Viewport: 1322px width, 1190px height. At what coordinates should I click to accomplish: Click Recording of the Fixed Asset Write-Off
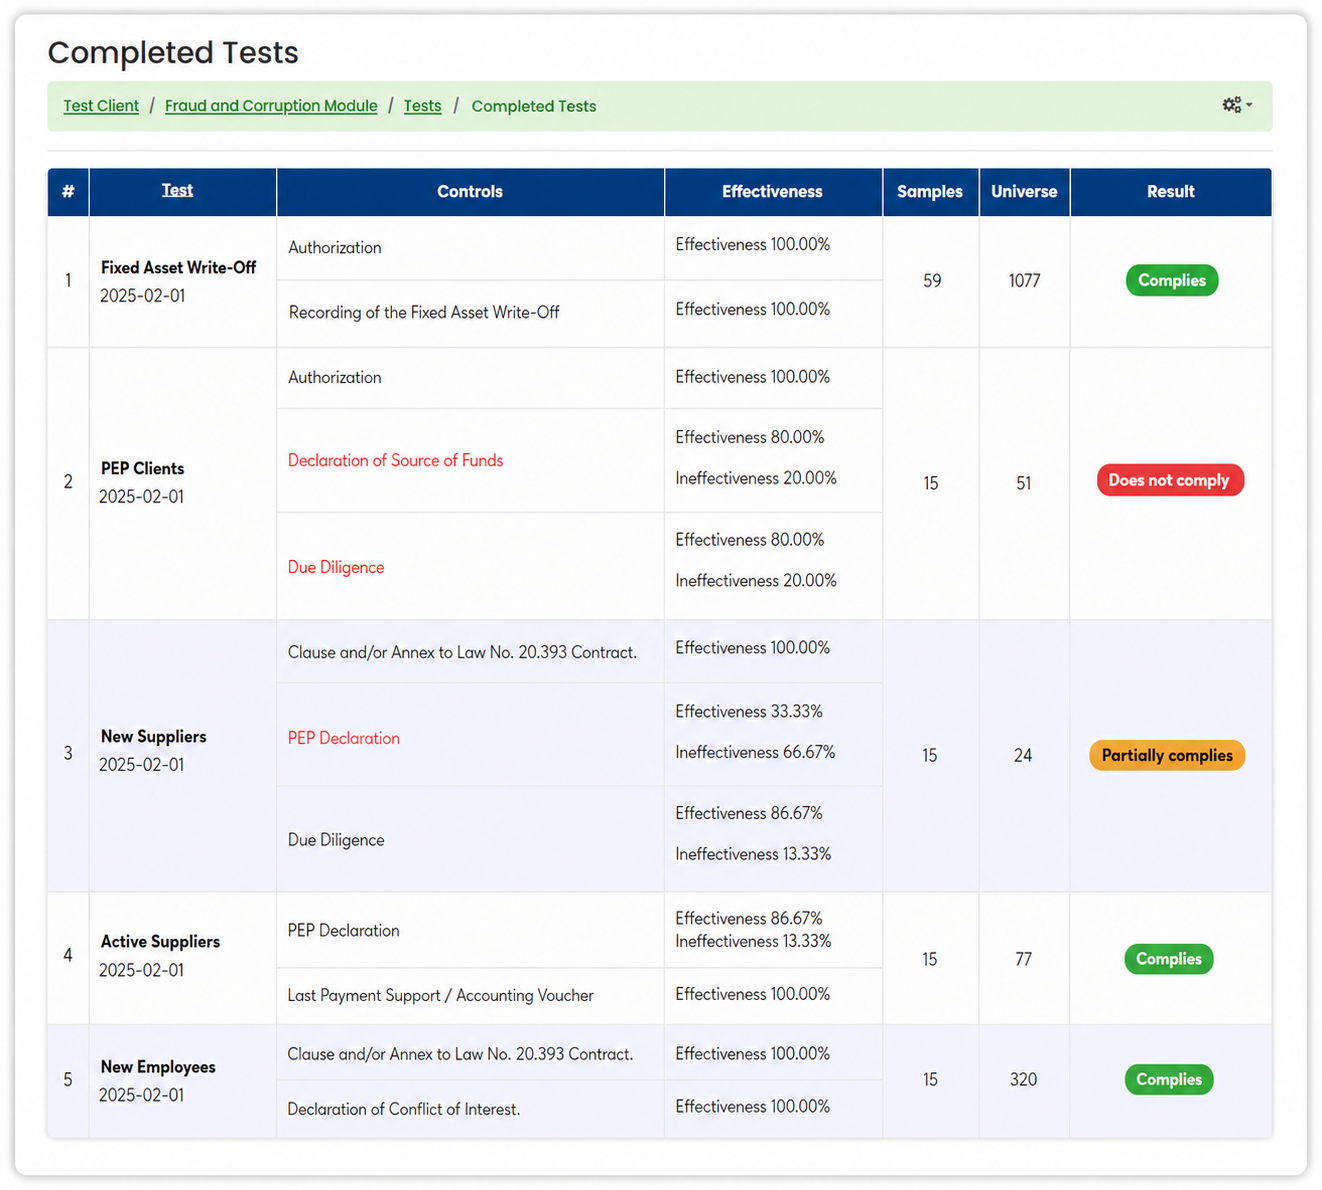pos(424,312)
